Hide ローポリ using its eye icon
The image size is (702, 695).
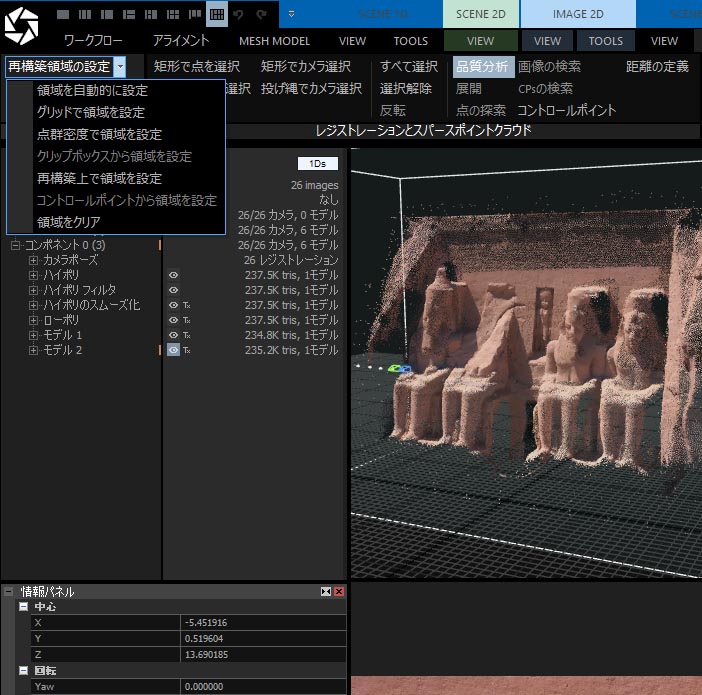coord(173,320)
